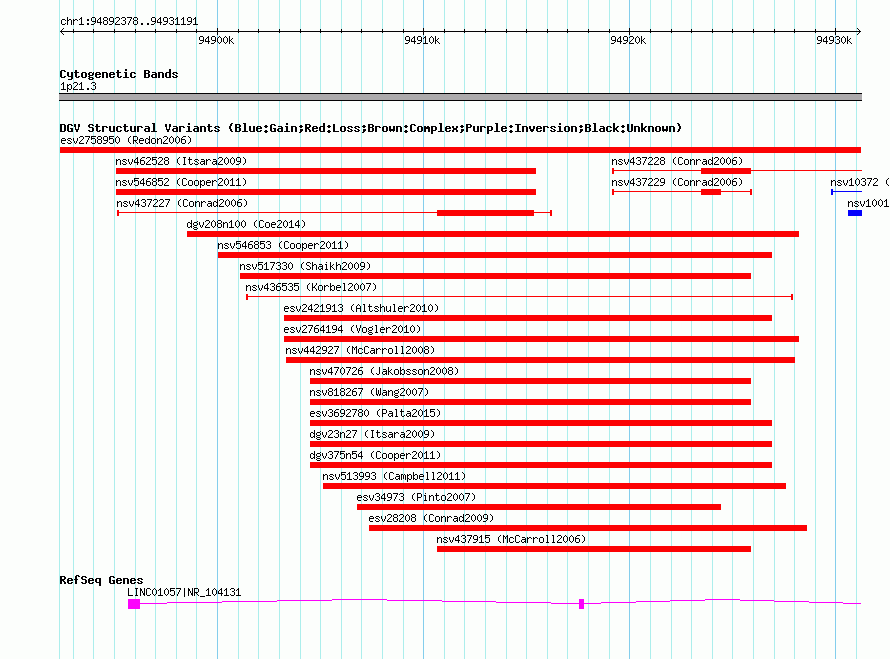Click the thick segment of nsv437228 bar
Viewport: 890px width, 659px height.
(726, 171)
